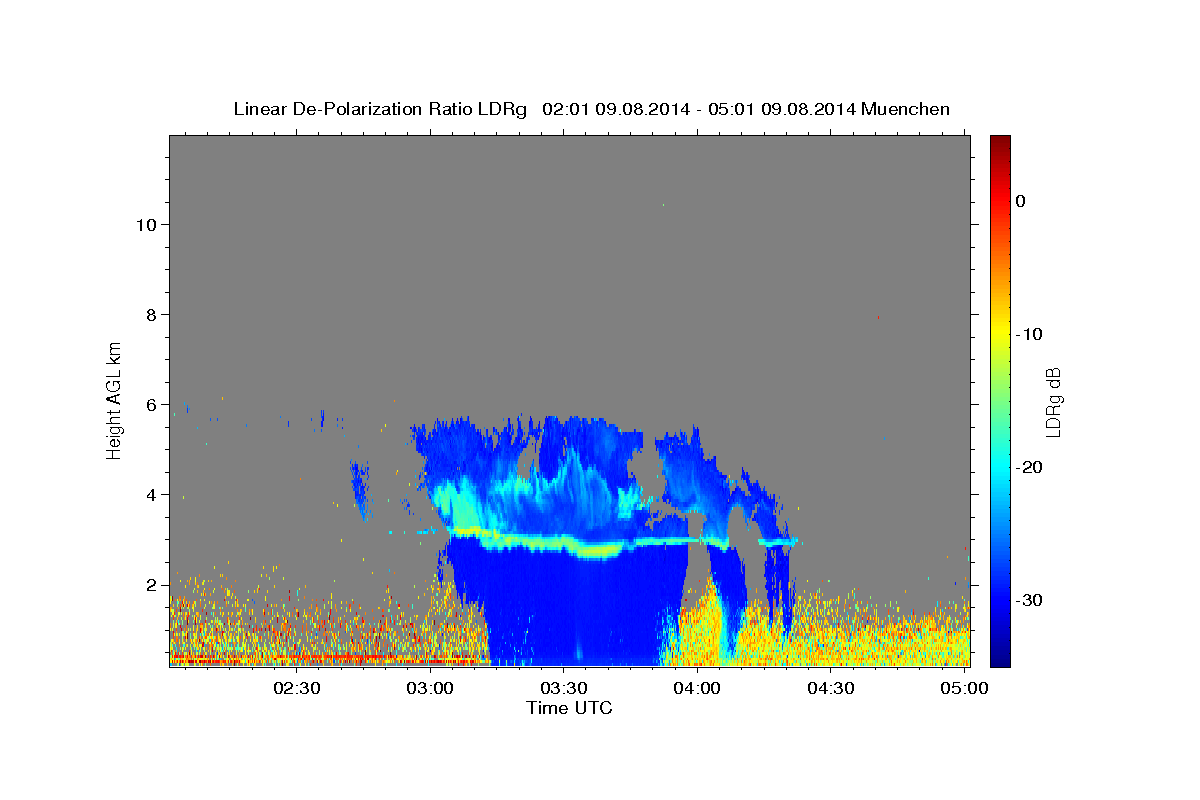Click the colorbar value 0
This screenshot has height=800, width=1200.
point(1020,201)
